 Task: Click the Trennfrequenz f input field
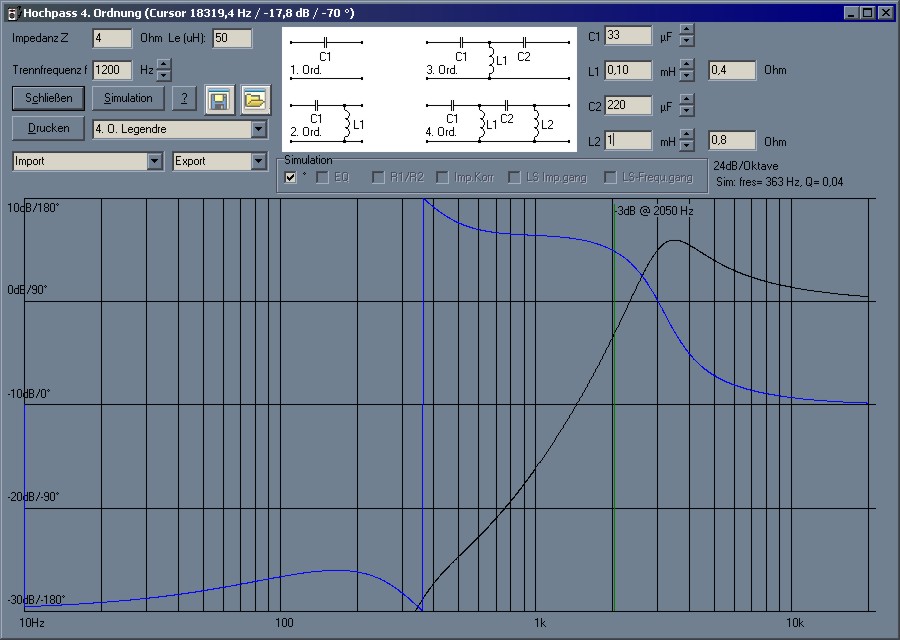pyautogui.click(x=112, y=70)
